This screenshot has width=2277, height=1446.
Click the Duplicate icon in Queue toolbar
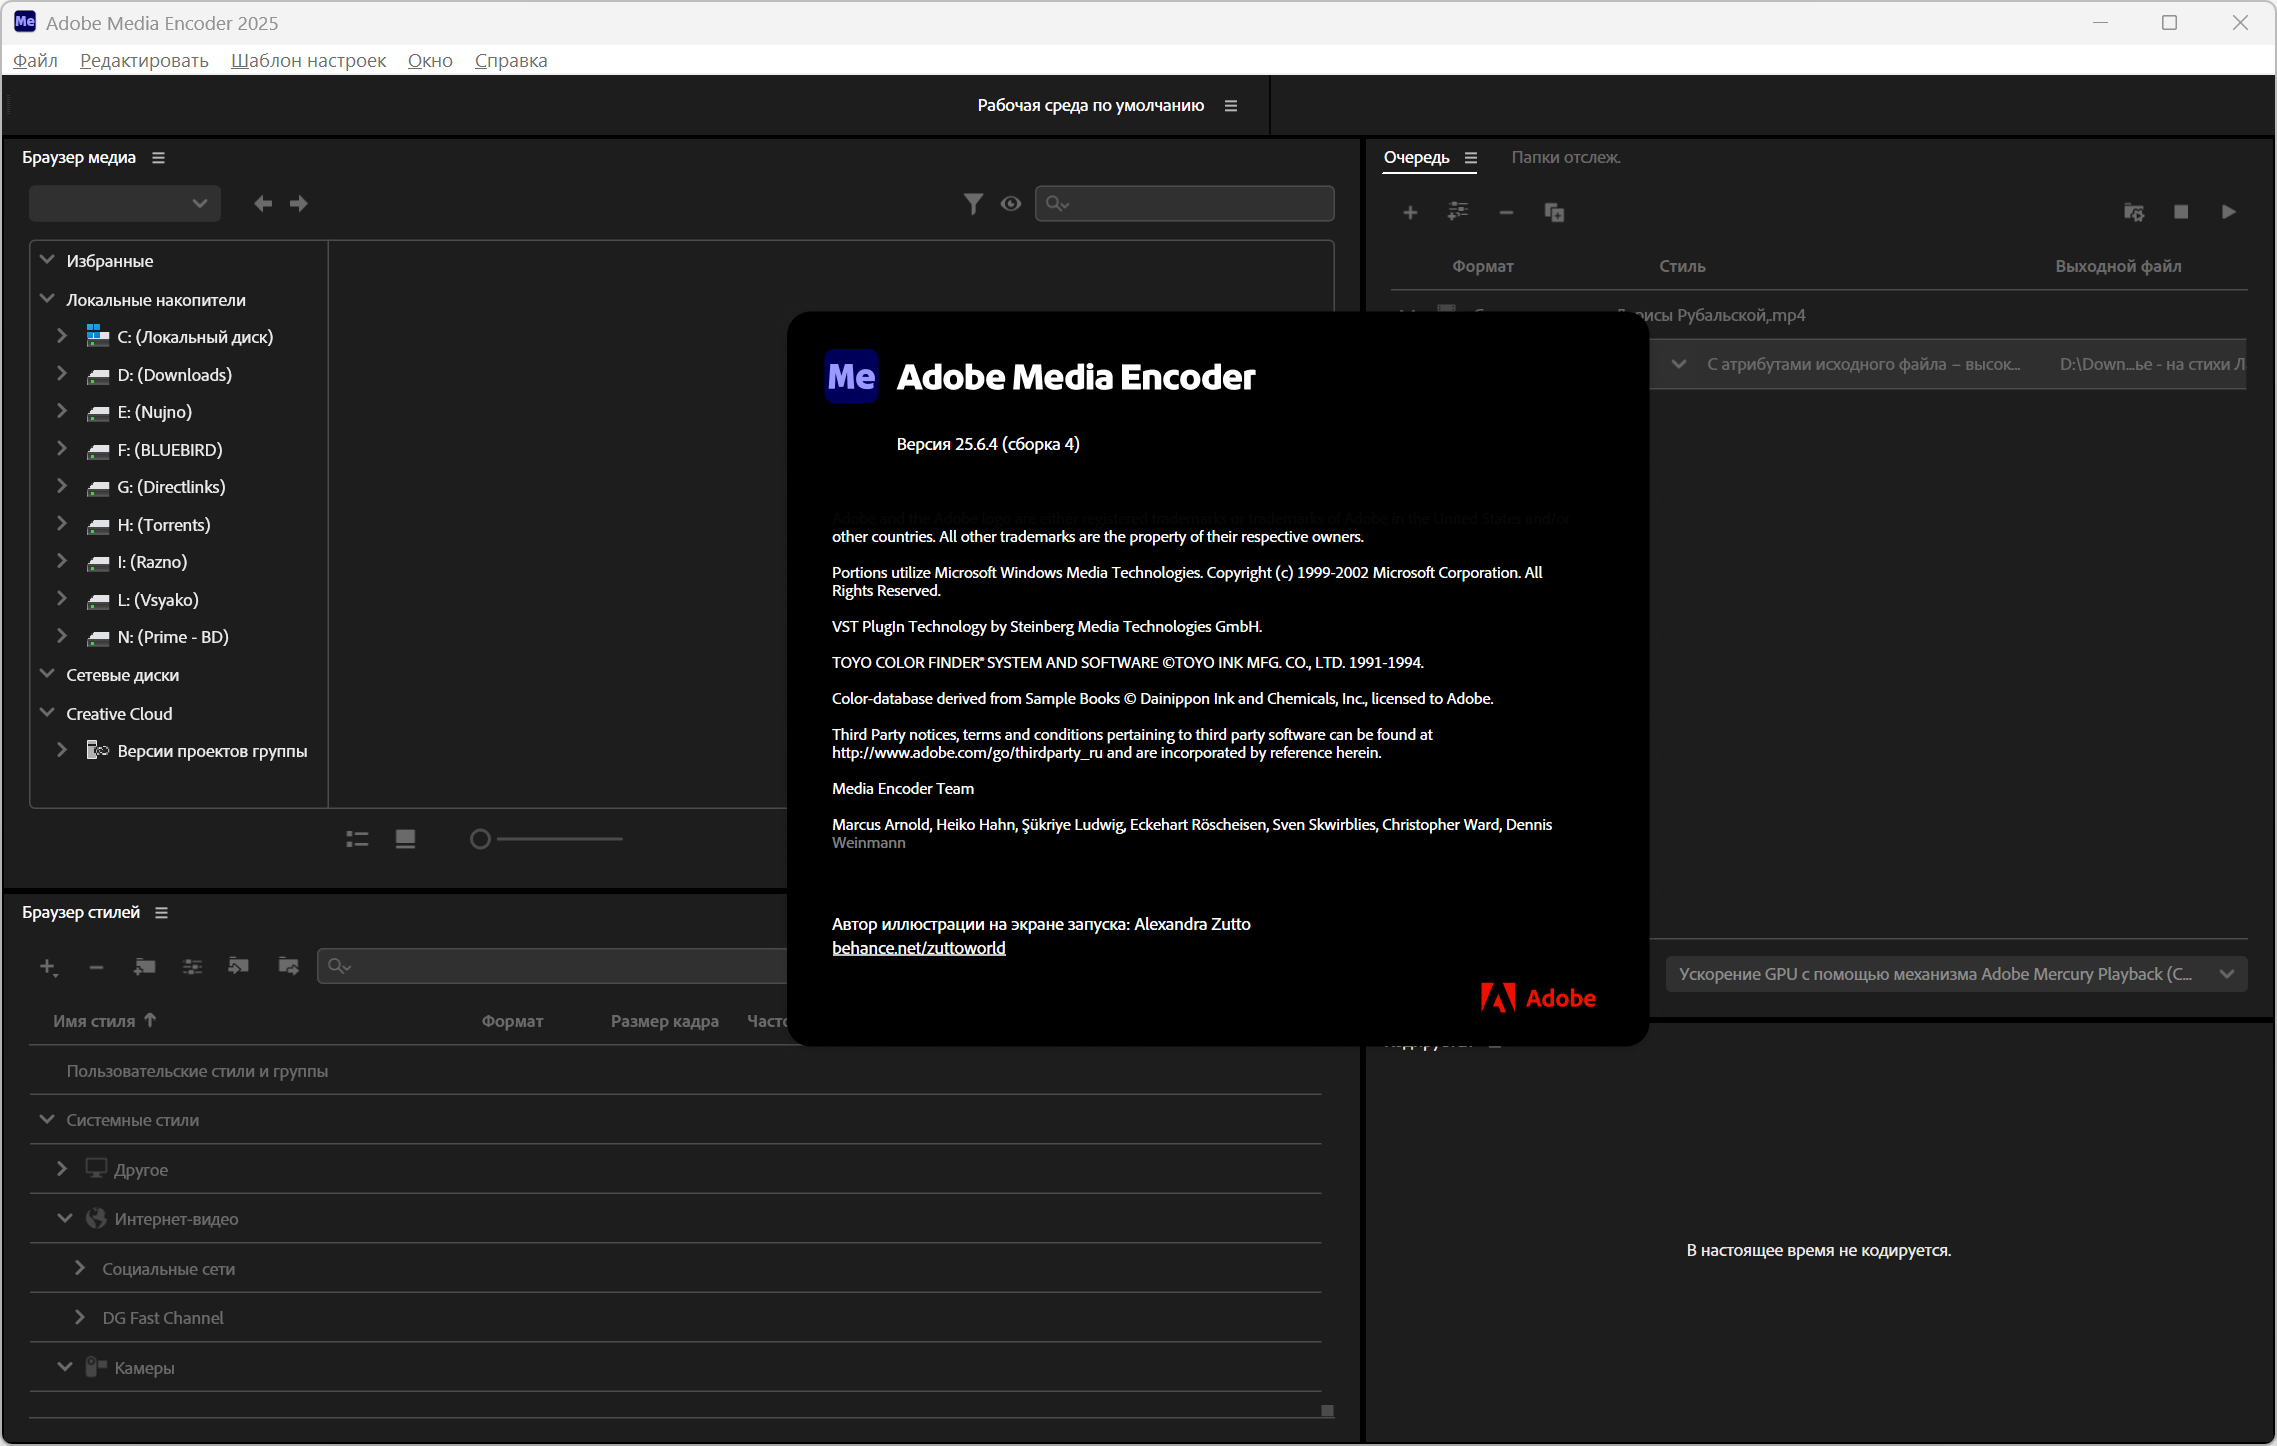click(1554, 212)
